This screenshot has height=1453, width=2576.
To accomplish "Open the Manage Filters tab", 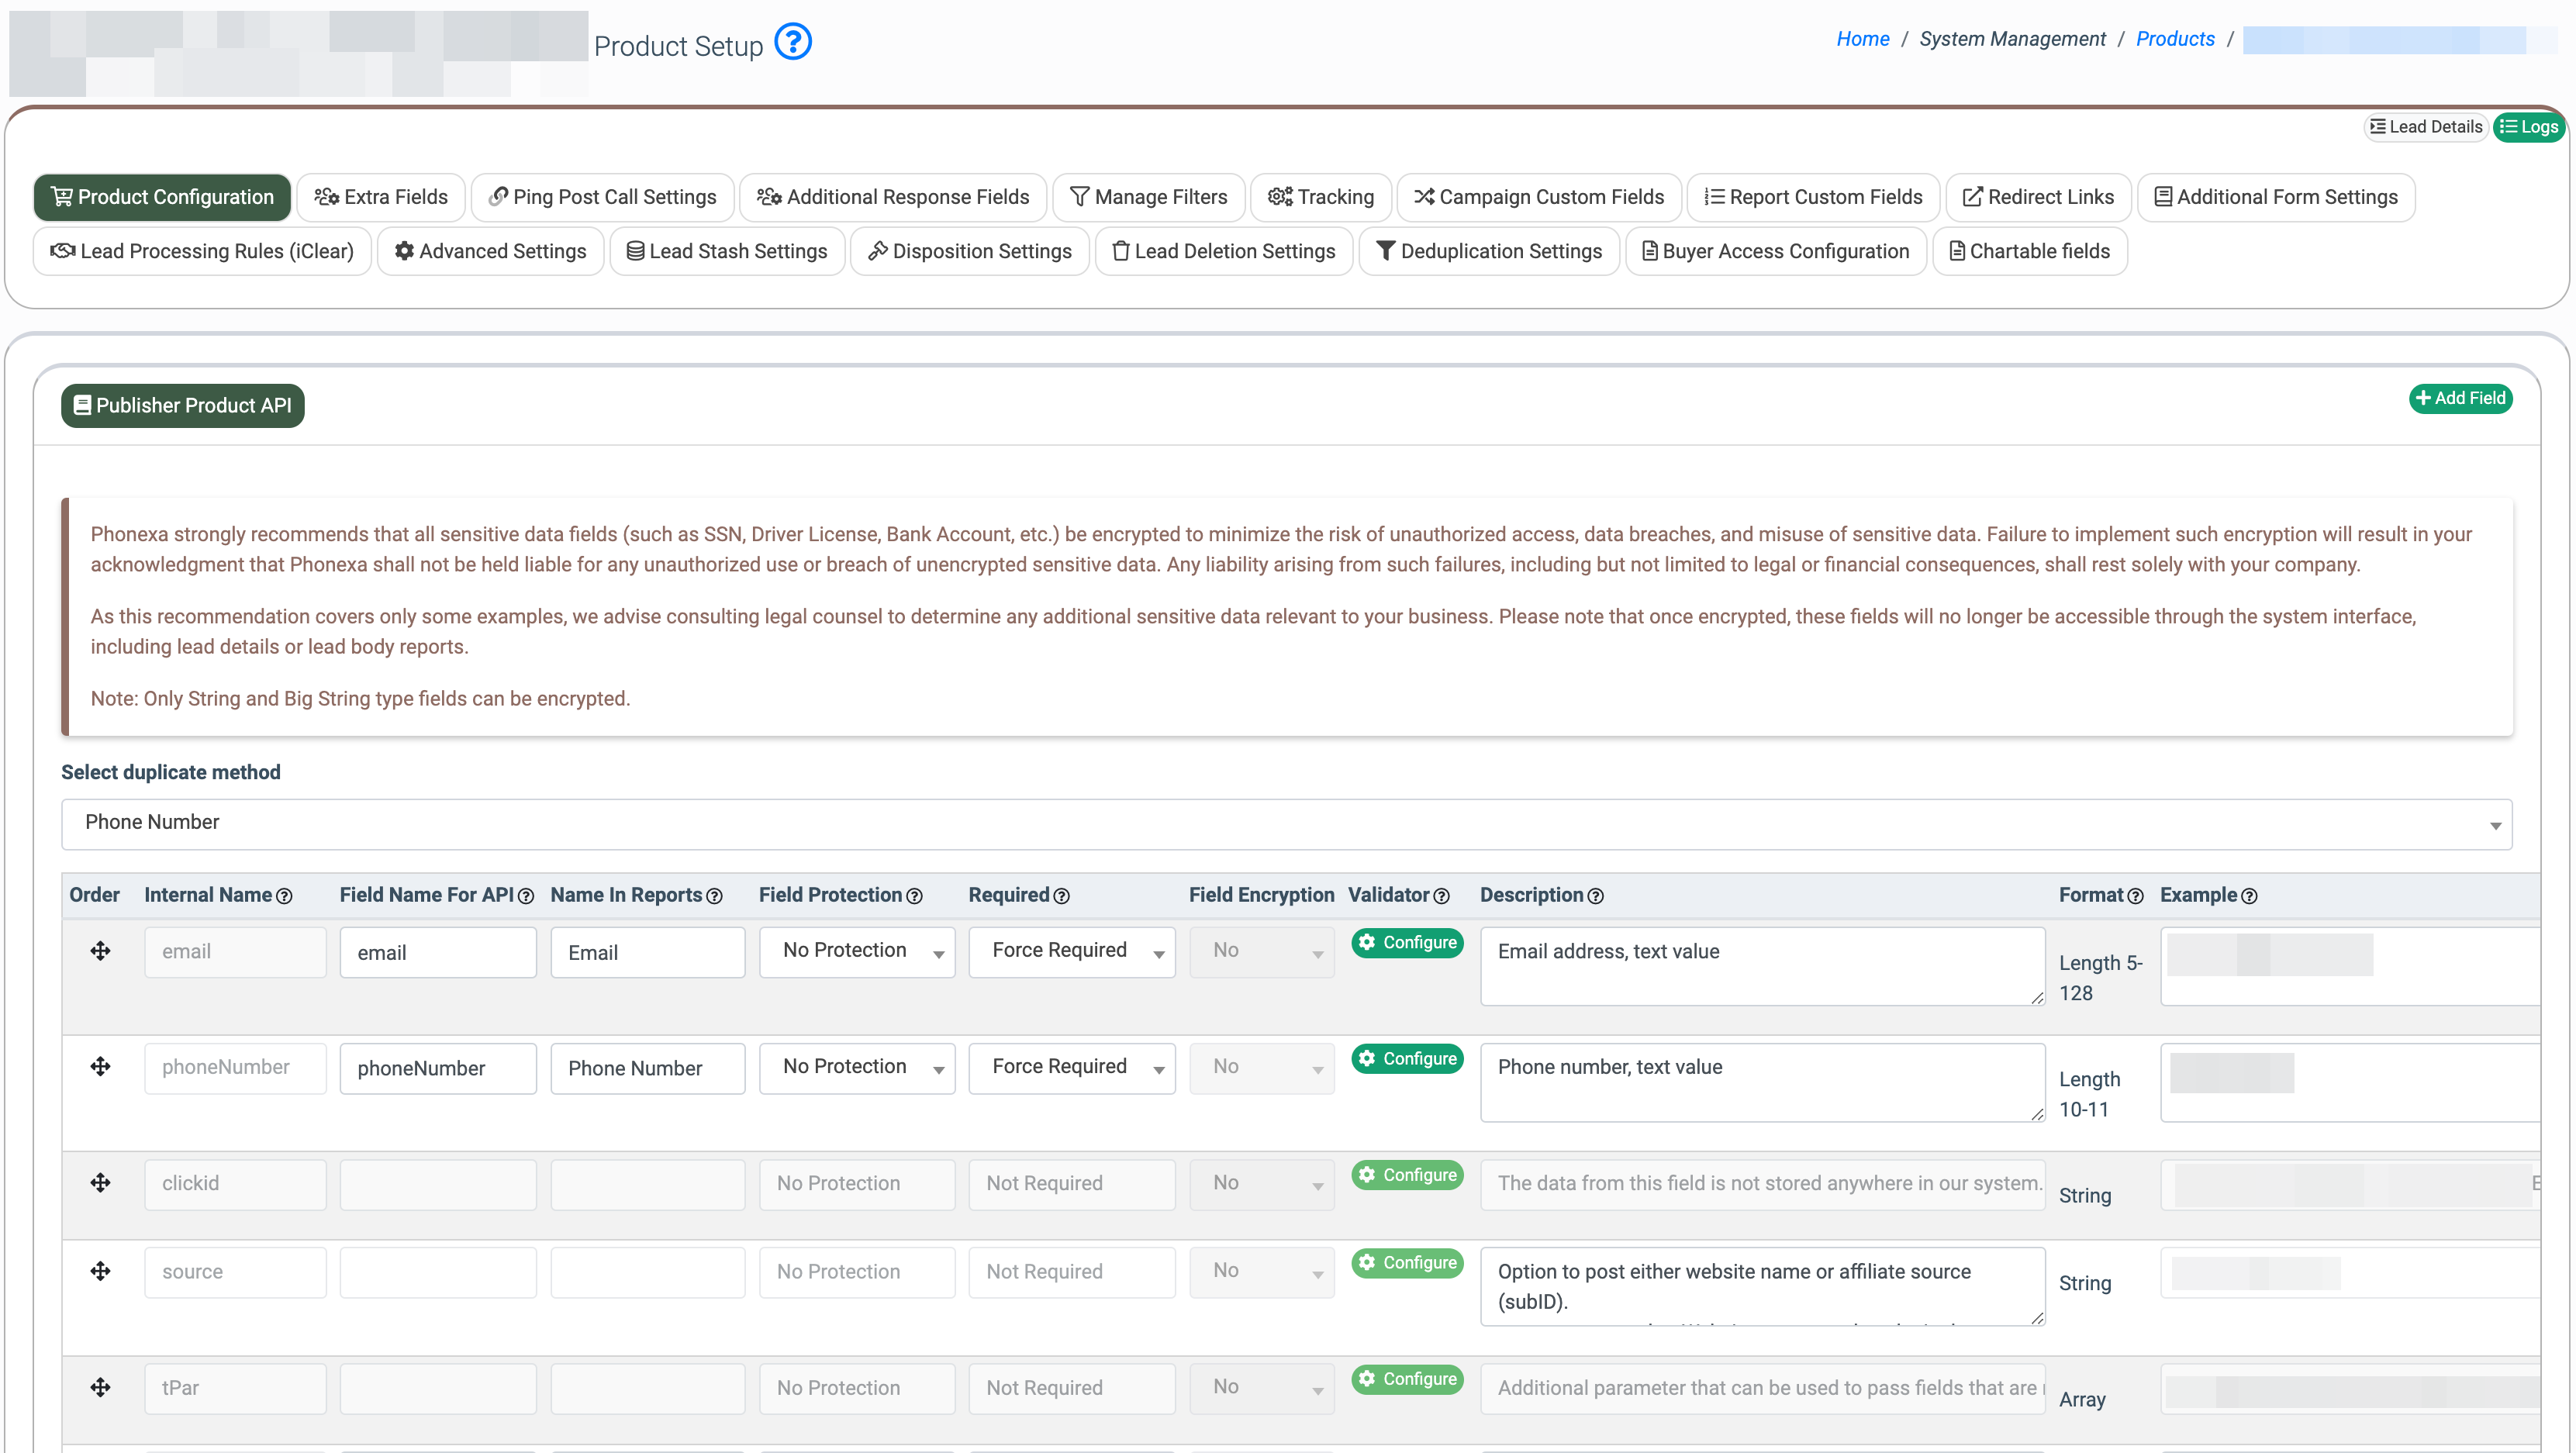I will coord(1149,197).
